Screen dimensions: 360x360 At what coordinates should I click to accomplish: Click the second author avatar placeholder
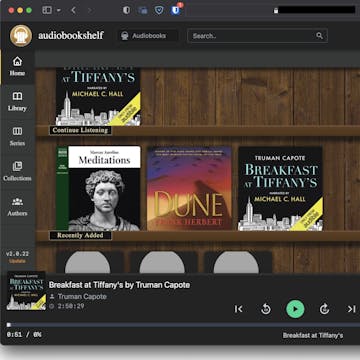click(x=162, y=262)
